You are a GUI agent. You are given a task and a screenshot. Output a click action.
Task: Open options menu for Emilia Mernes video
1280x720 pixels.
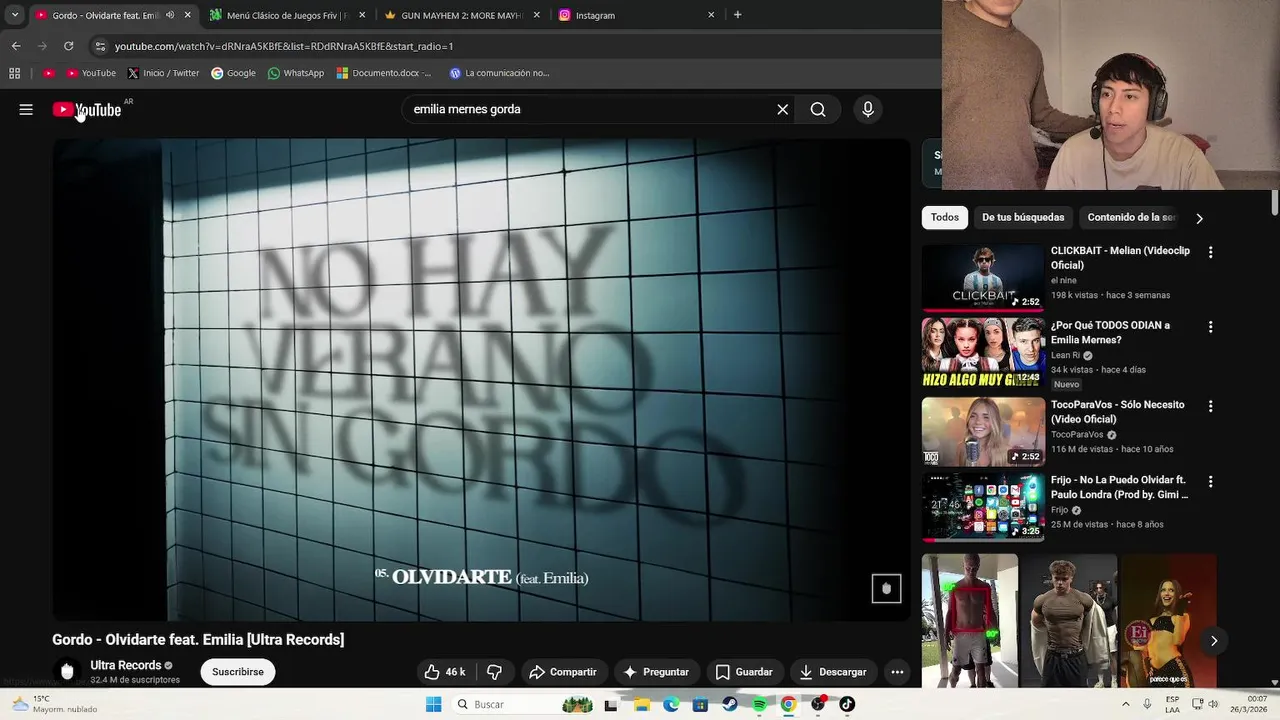click(x=1210, y=327)
